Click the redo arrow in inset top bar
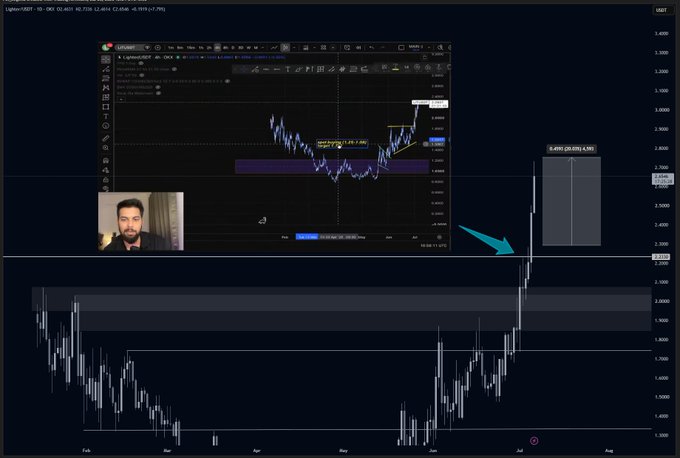The width and height of the screenshot is (680, 458). pos(382,47)
